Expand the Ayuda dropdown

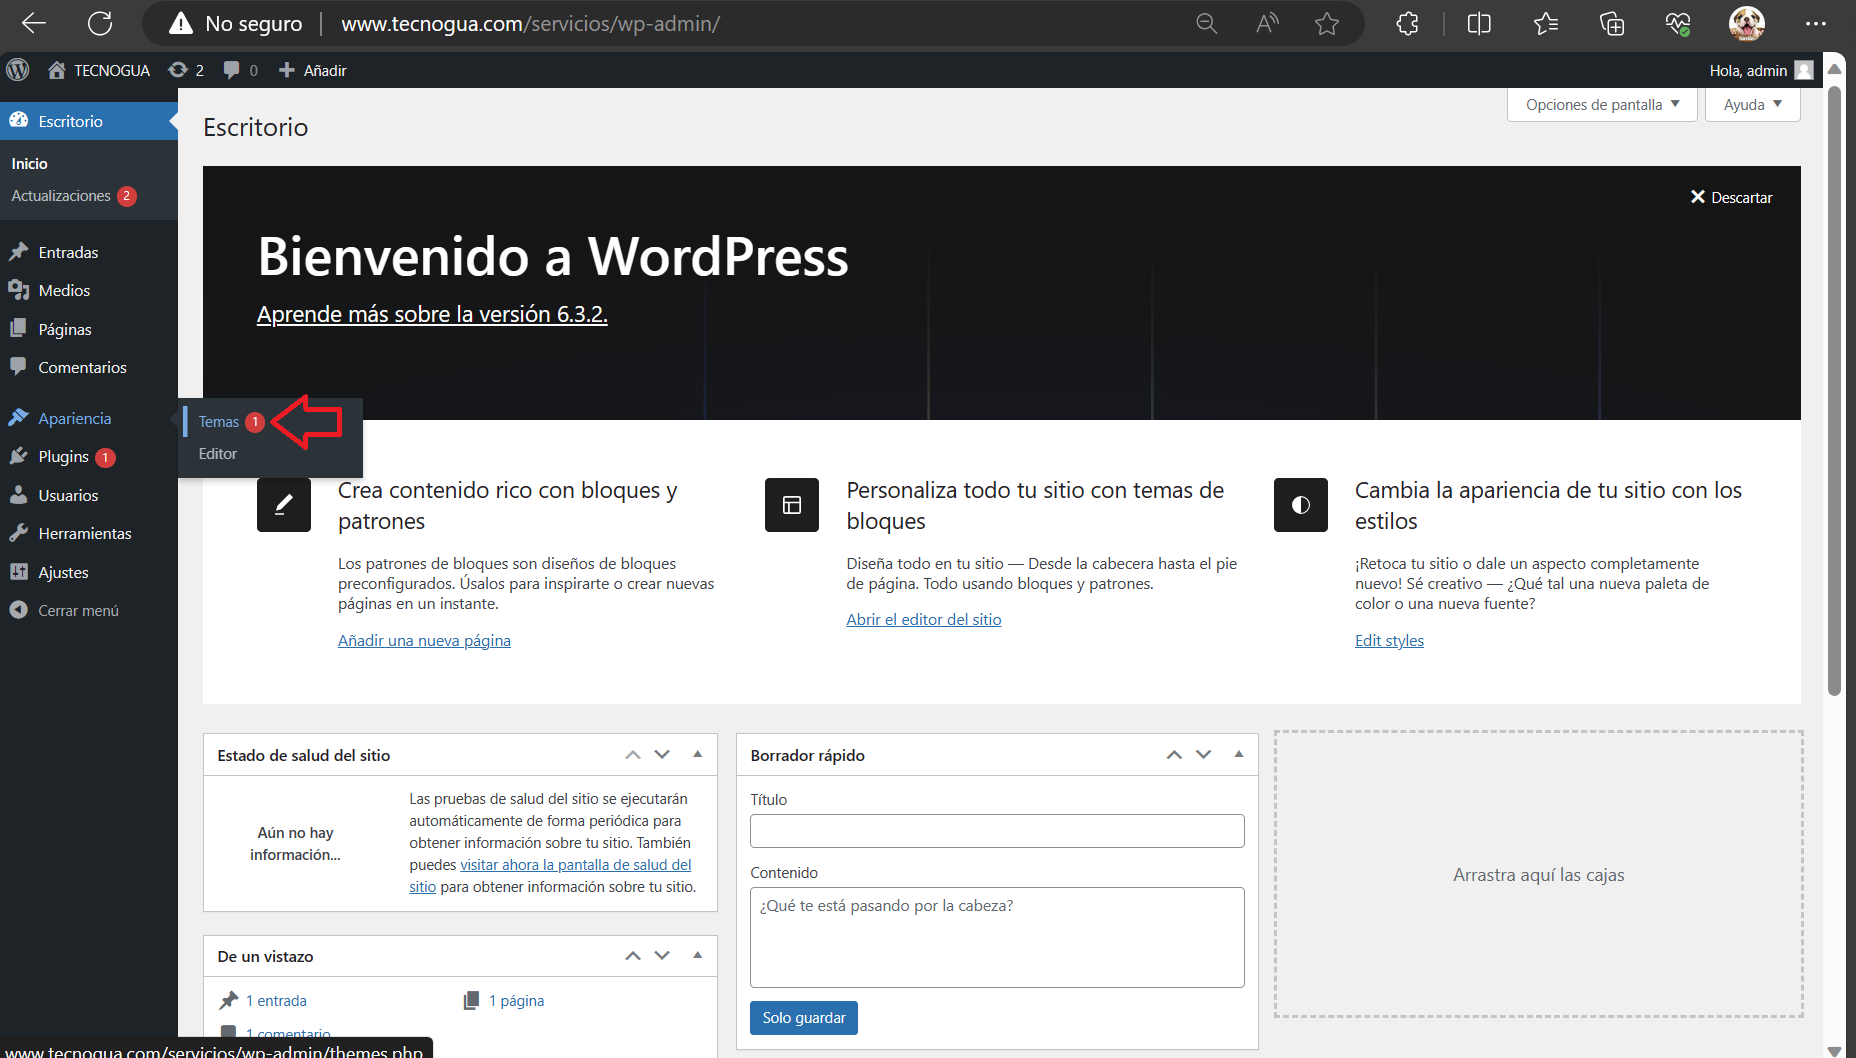1753,105
